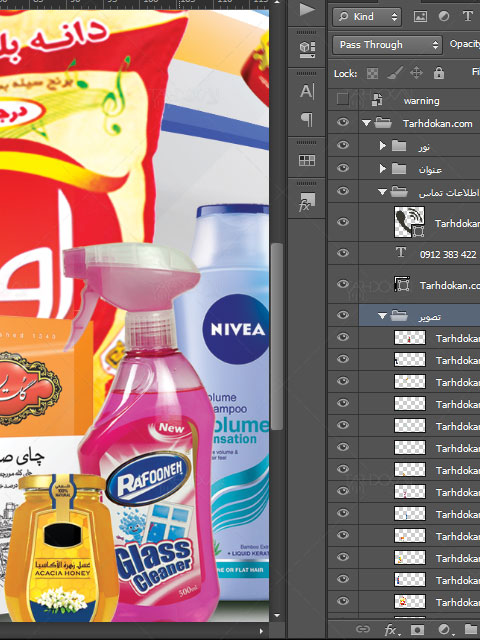Select the اطلاعات تماس group name
Screen dimensions: 480x640
(x=449, y=193)
